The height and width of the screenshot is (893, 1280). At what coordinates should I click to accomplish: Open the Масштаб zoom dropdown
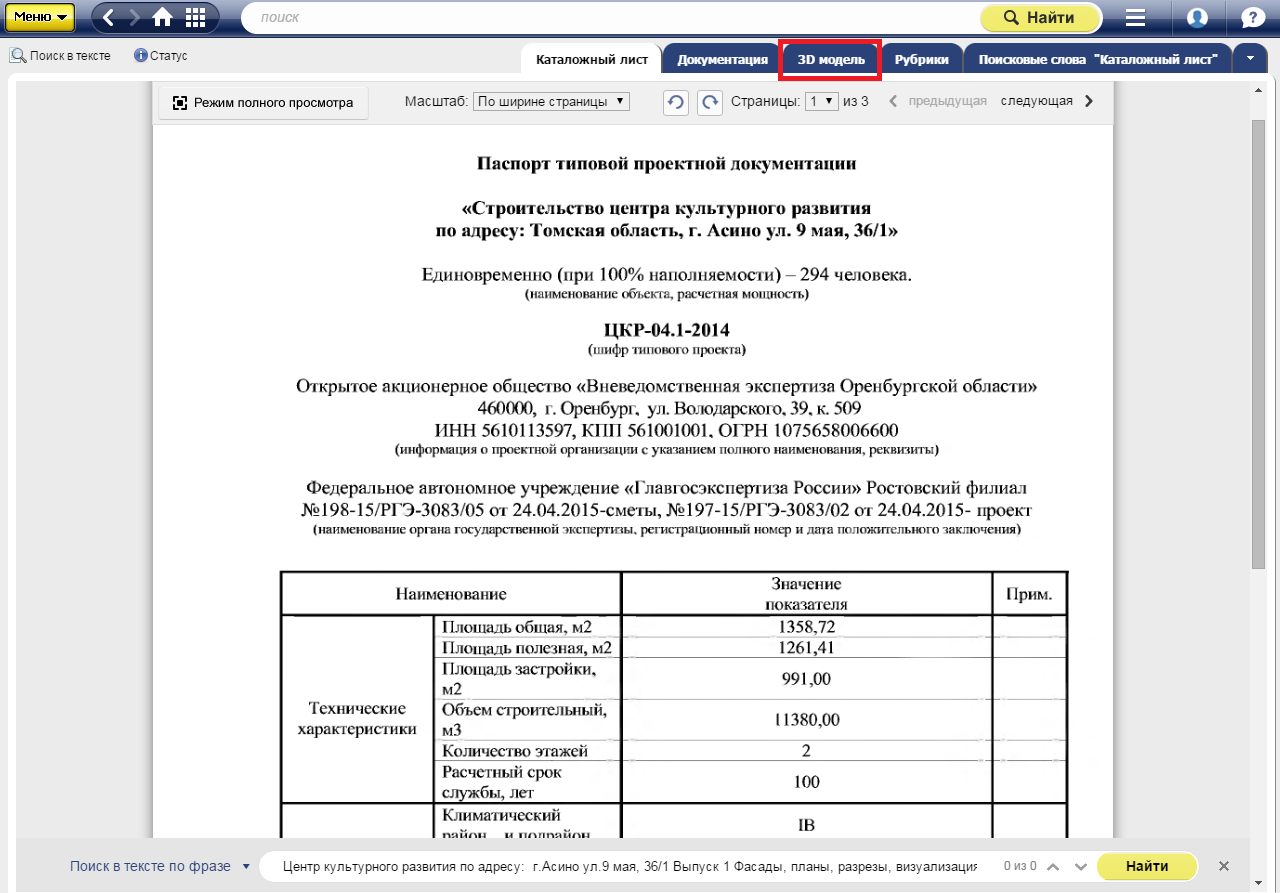click(551, 101)
